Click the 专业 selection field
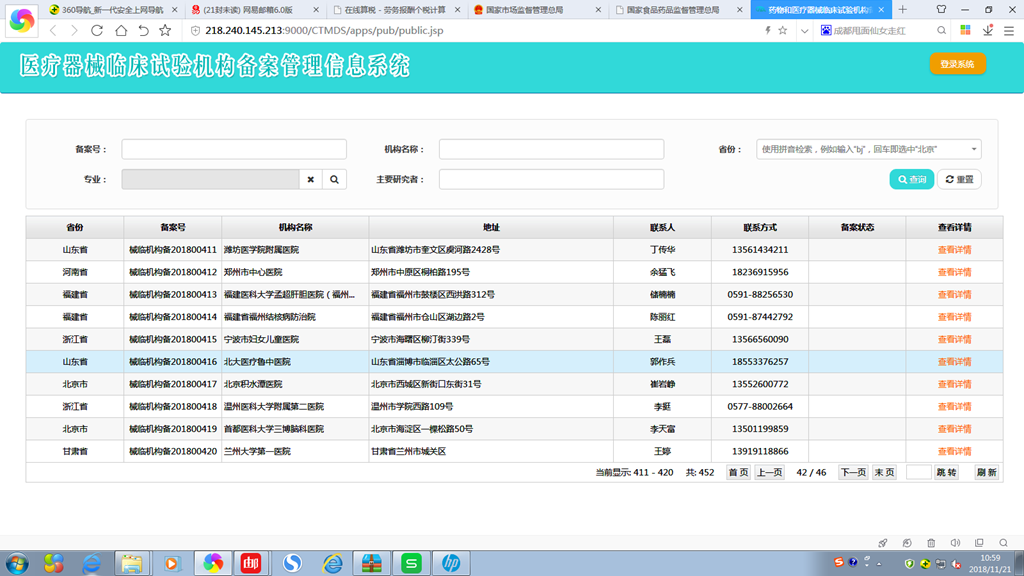1024x576 pixels. (210, 180)
